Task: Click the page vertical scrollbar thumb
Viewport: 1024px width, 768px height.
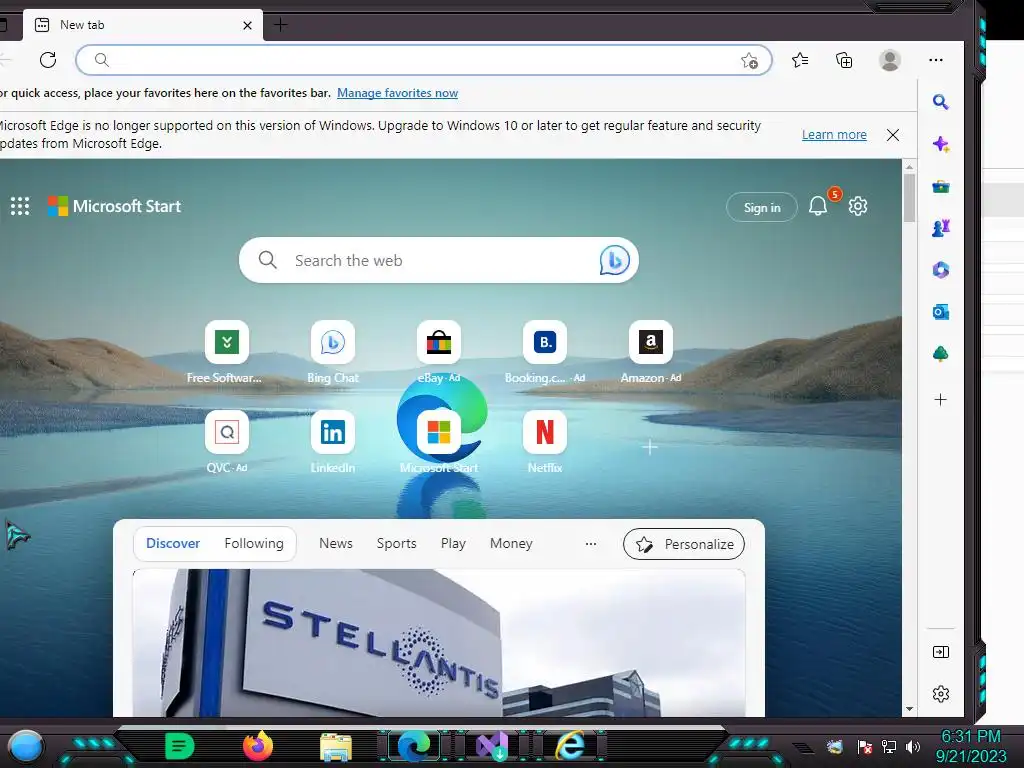Action: pos(909,199)
